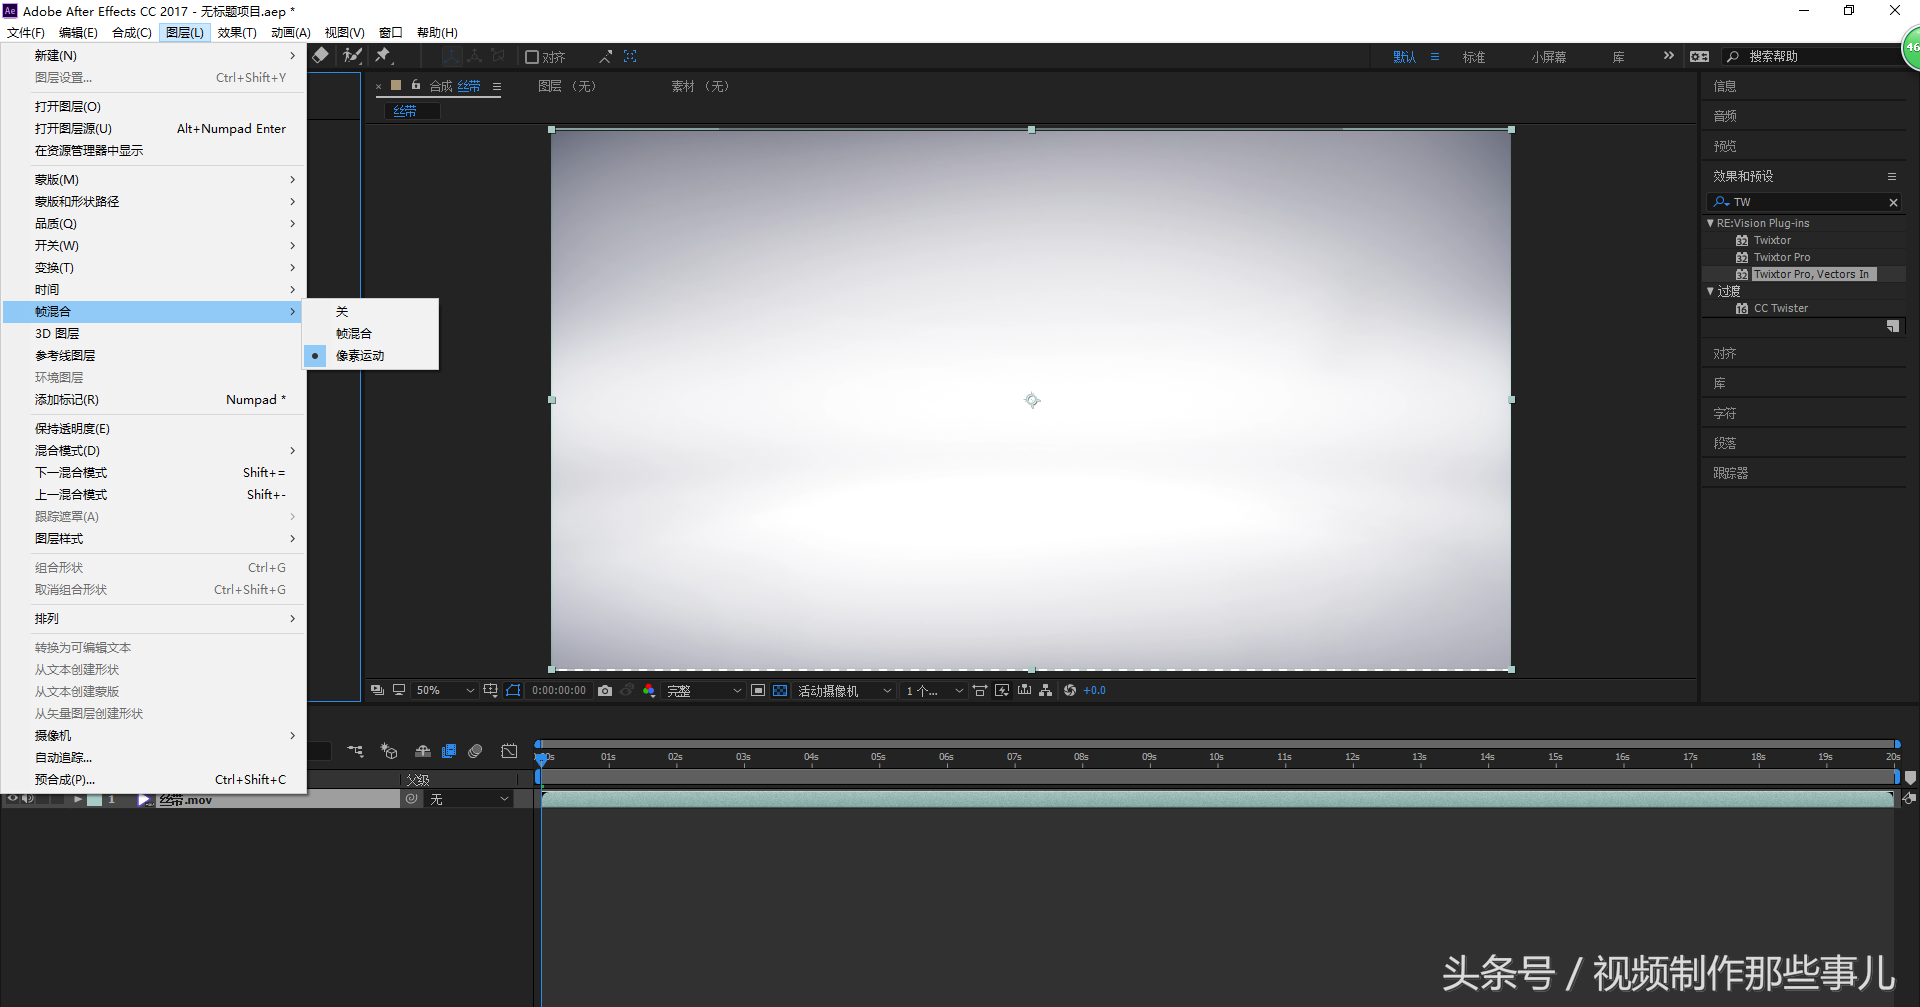Open the 合成 丝带 panel menu

coord(497,87)
